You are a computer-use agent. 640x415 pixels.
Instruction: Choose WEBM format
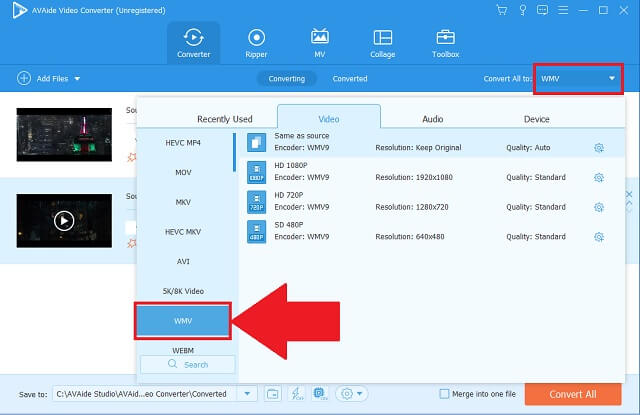coord(183,351)
